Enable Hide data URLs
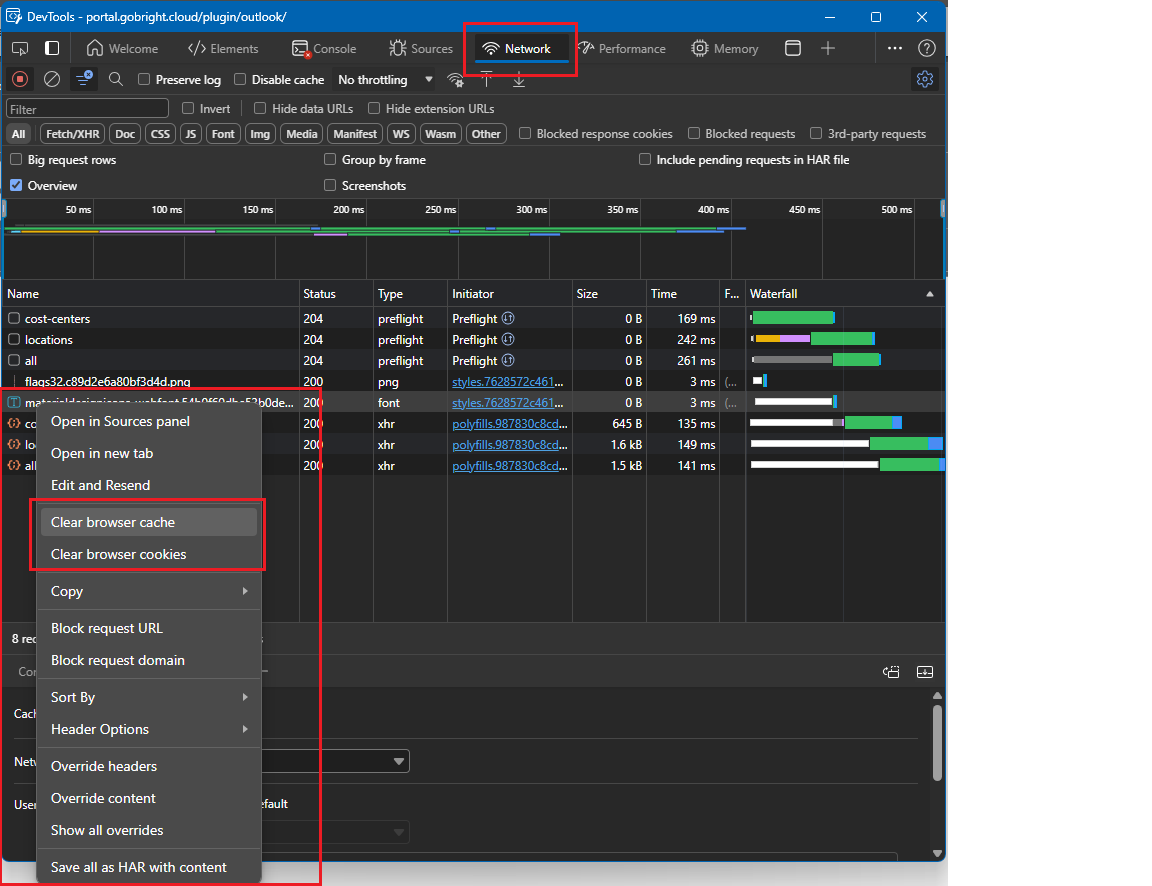The image size is (1152, 886). tap(260, 109)
